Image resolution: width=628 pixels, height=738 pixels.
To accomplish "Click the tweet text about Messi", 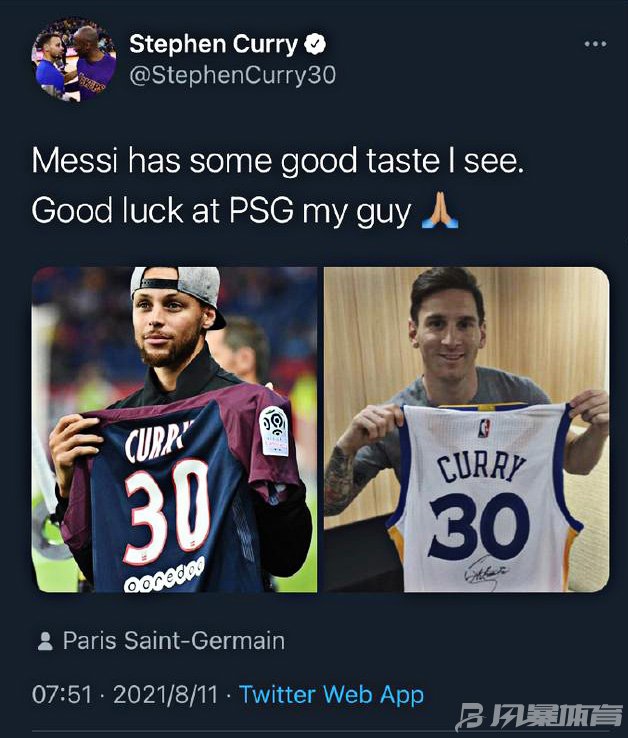I will pyautogui.click(x=278, y=185).
